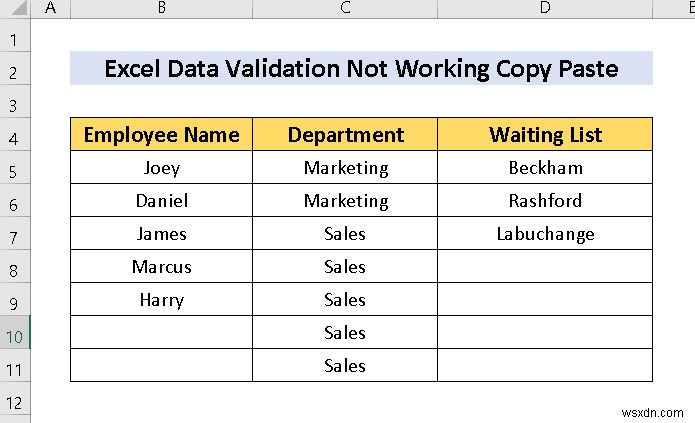This screenshot has height=423, width=695.
Task: Select the Labuchange cell
Action: click(x=545, y=234)
